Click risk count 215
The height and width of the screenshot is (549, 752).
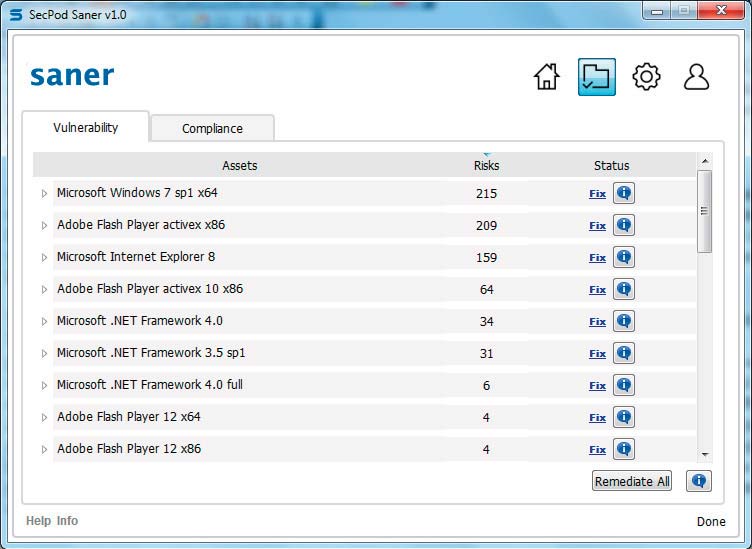tap(486, 194)
